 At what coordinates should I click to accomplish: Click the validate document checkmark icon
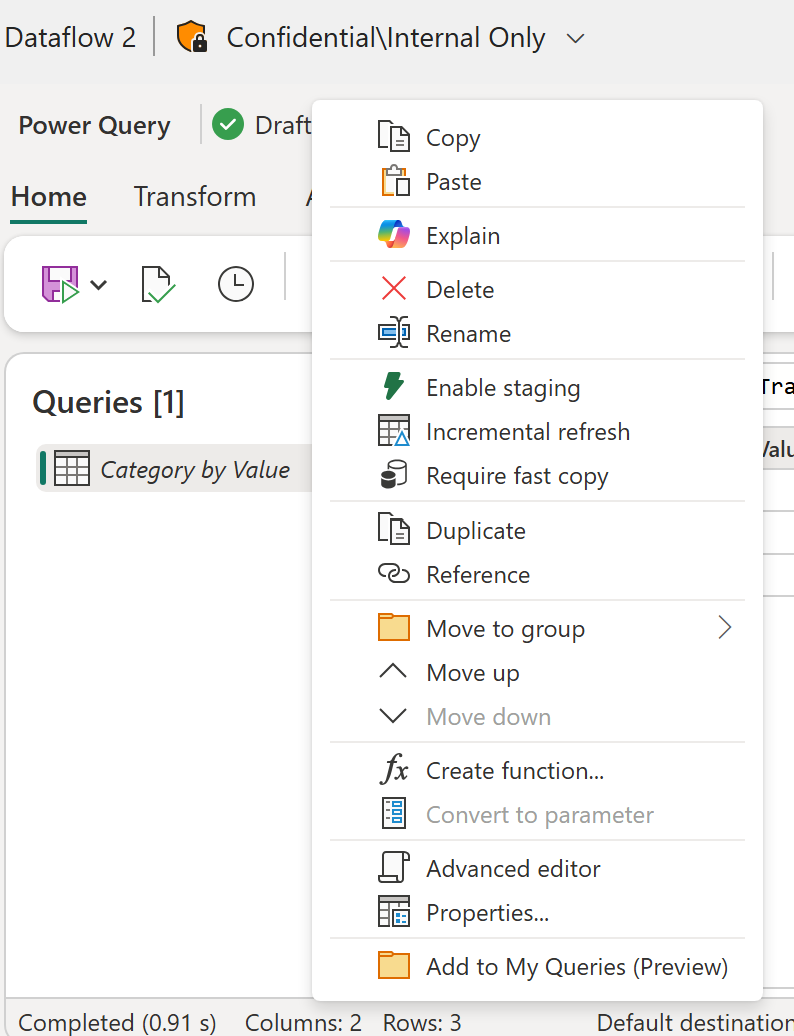(158, 284)
